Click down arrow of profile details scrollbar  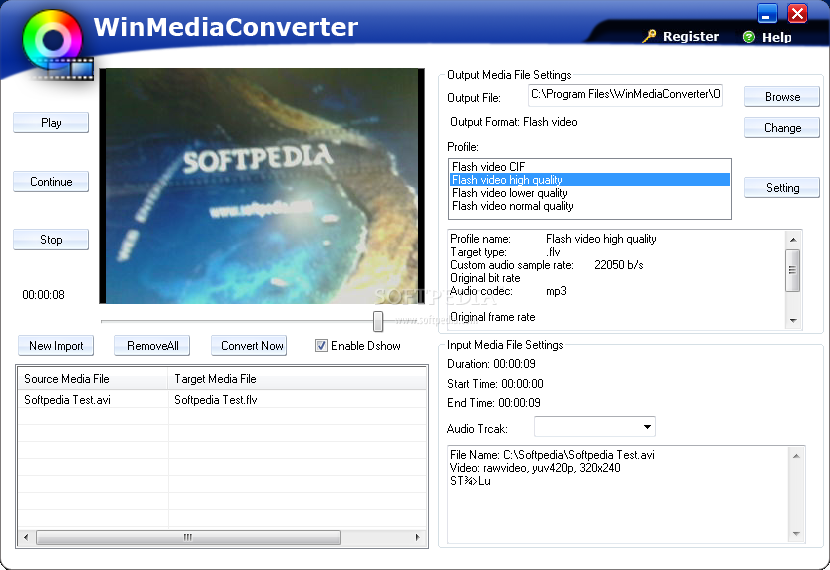[x=792, y=320]
